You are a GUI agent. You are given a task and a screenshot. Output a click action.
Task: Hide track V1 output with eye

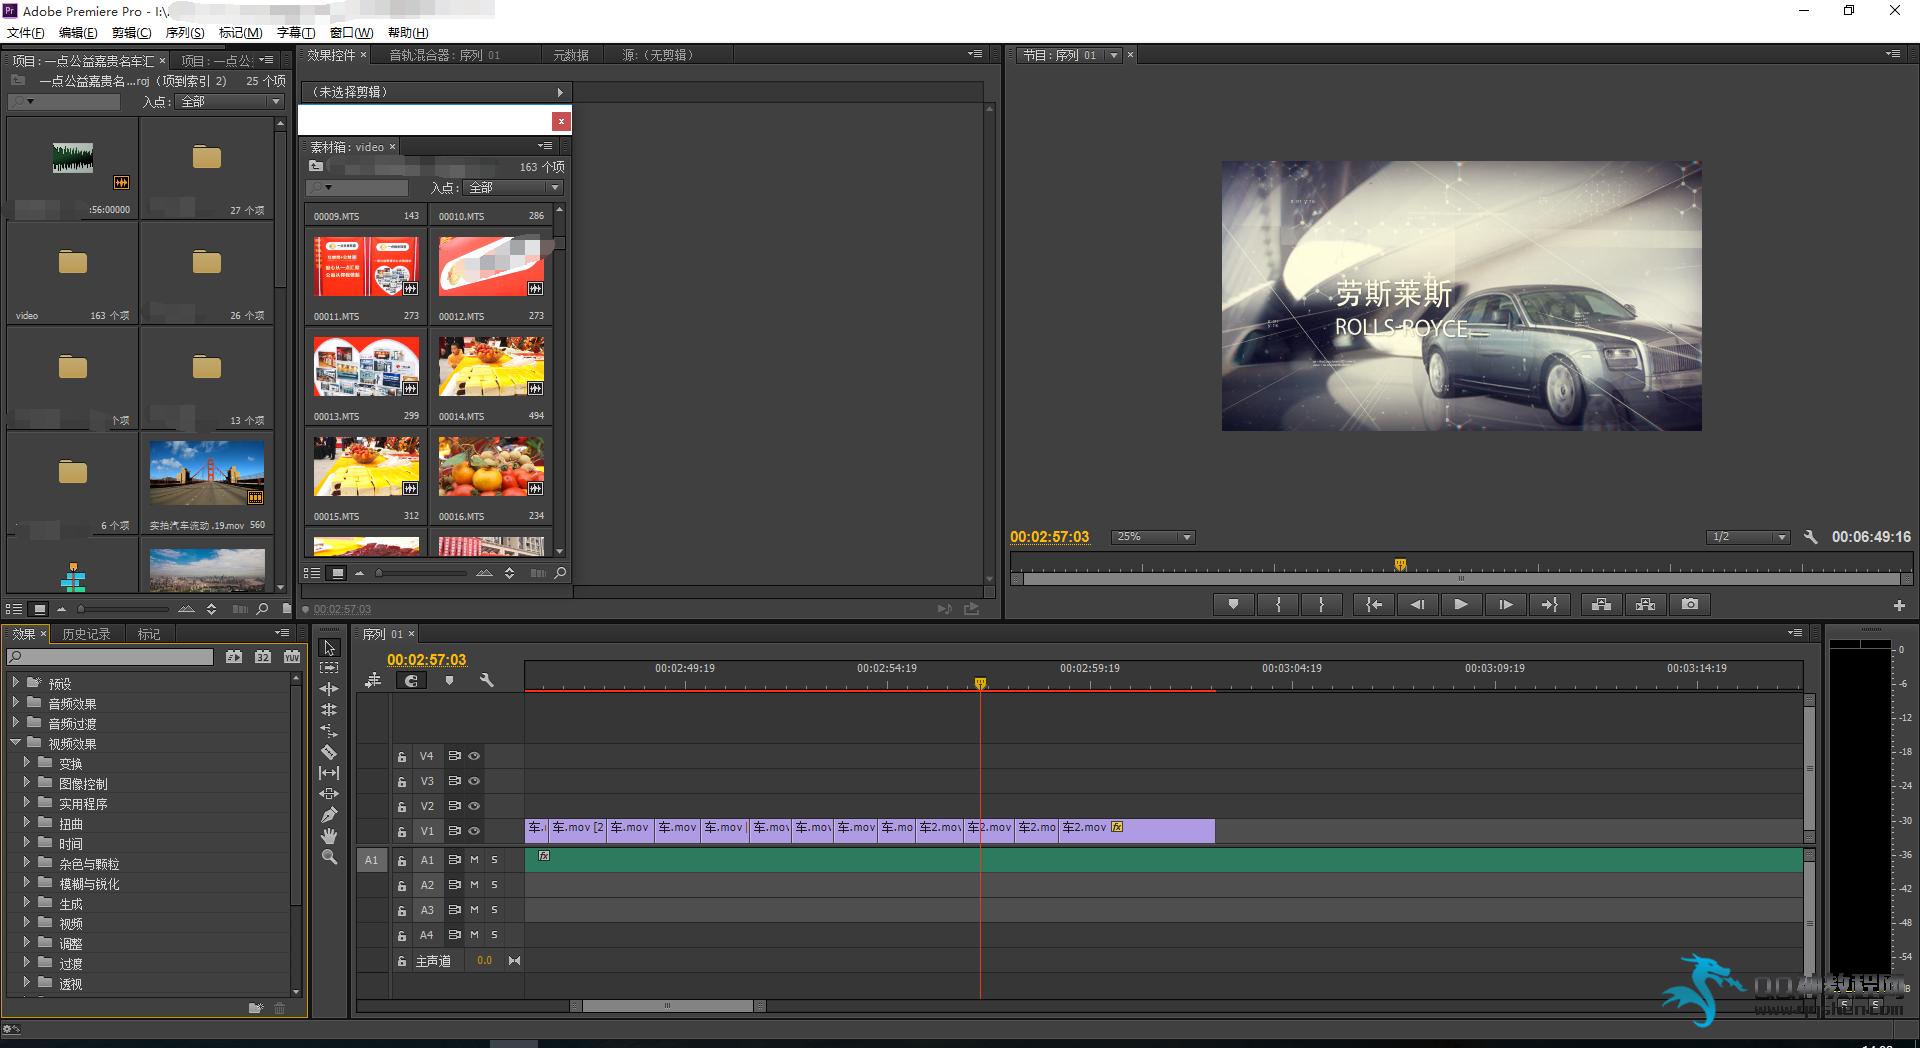point(474,831)
